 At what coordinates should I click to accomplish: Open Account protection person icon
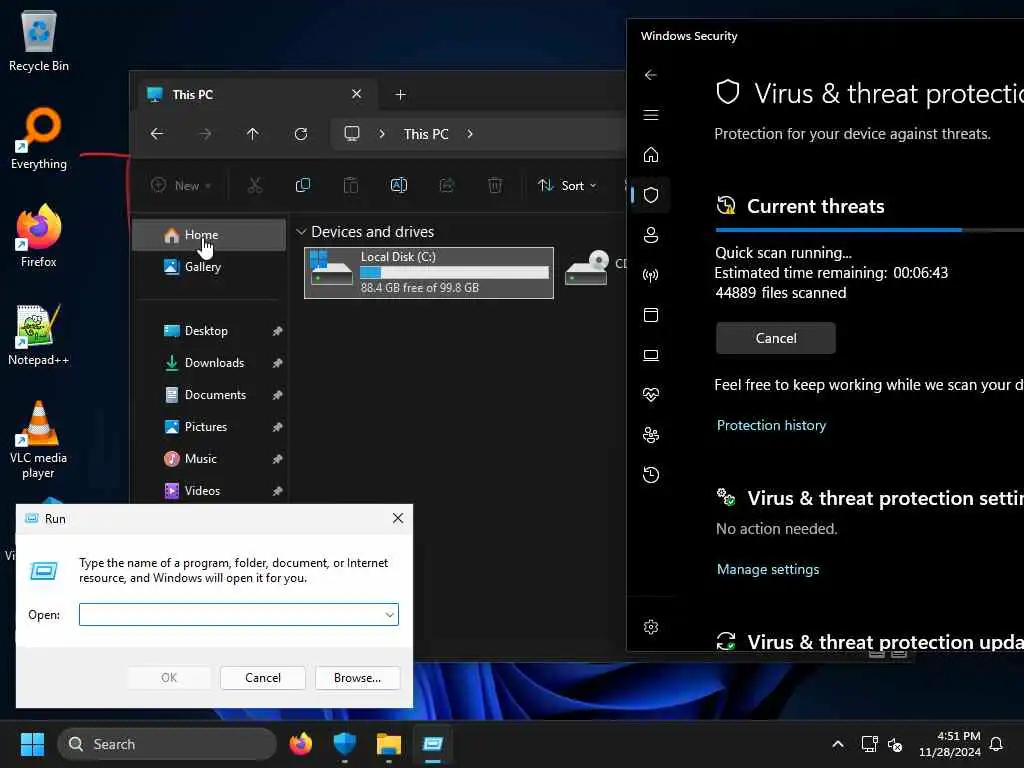point(650,235)
